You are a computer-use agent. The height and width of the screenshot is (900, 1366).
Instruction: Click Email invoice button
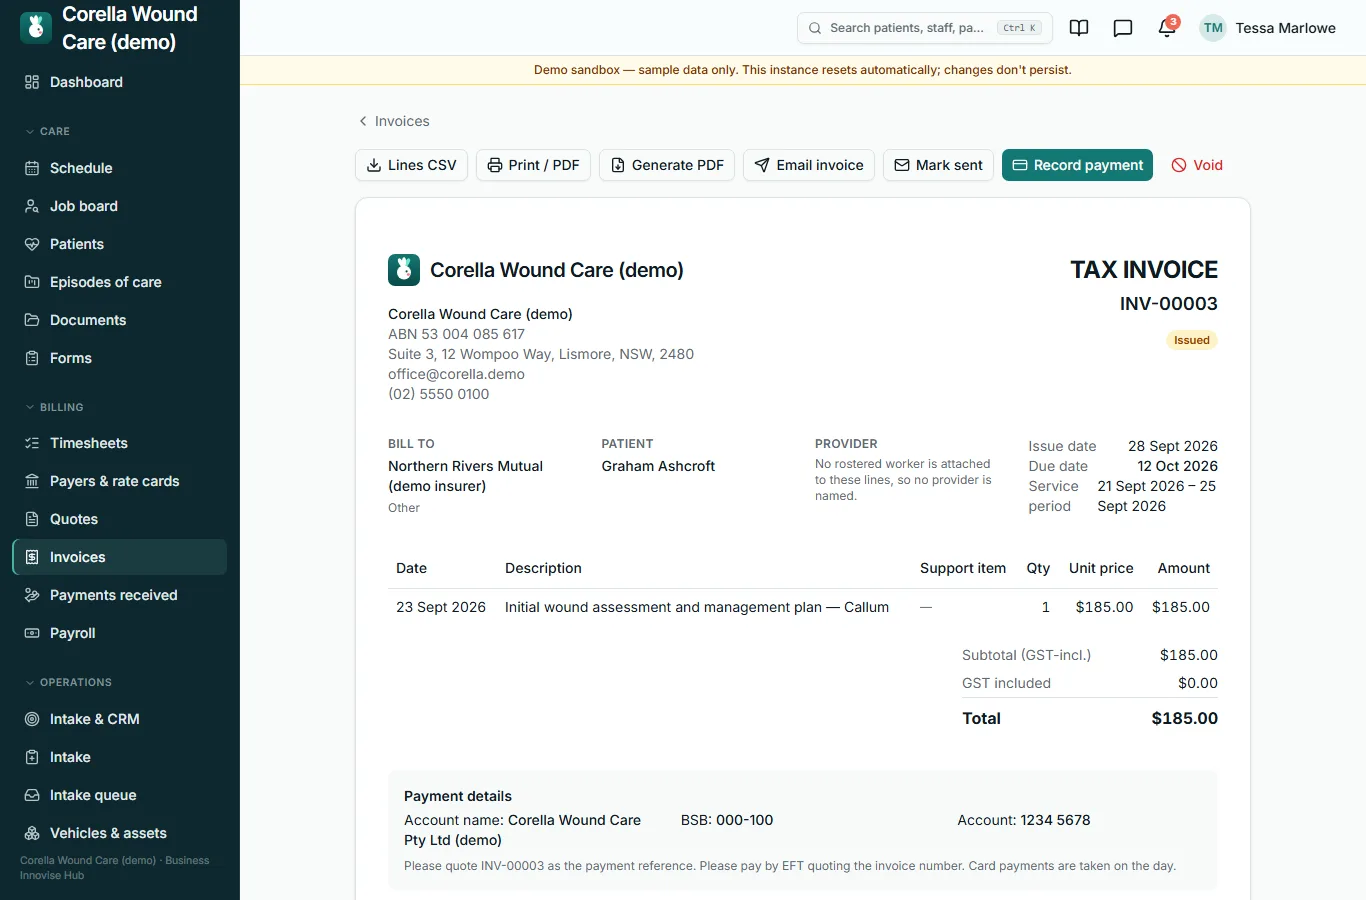coord(809,165)
